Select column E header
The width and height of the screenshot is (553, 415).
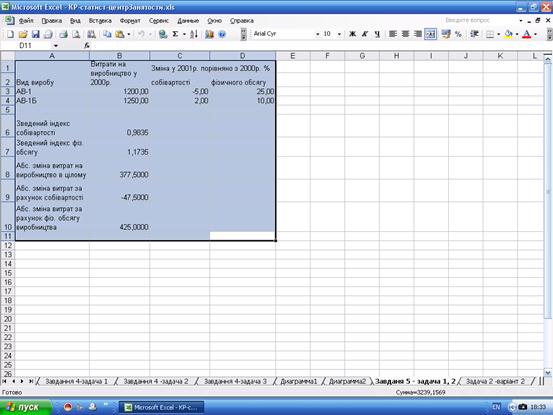292,56
